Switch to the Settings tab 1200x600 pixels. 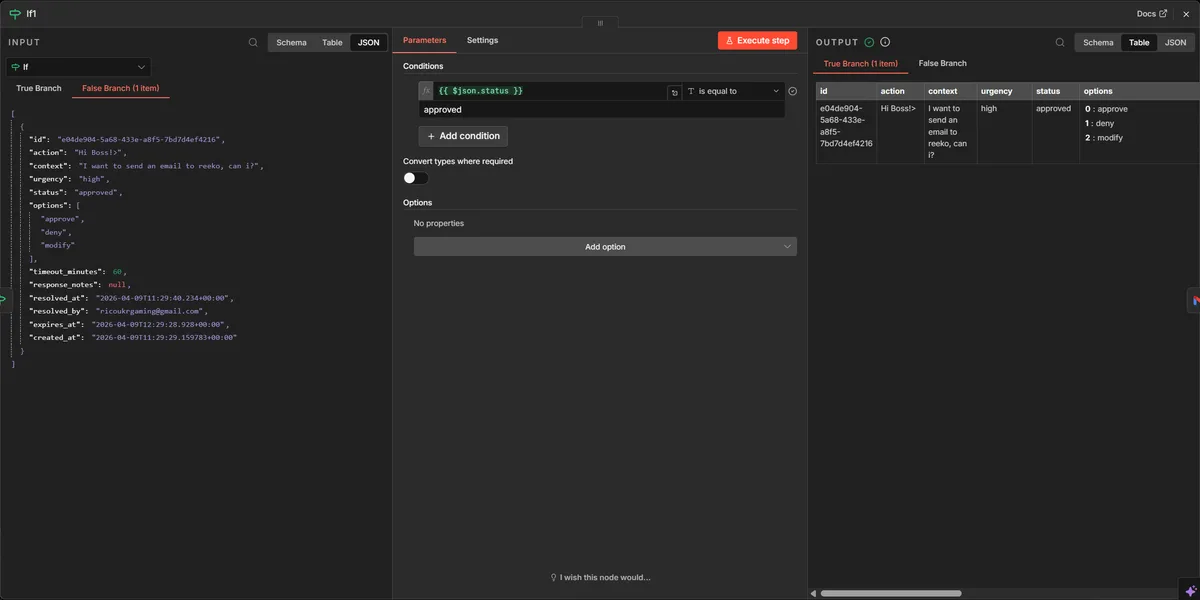[483, 40]
